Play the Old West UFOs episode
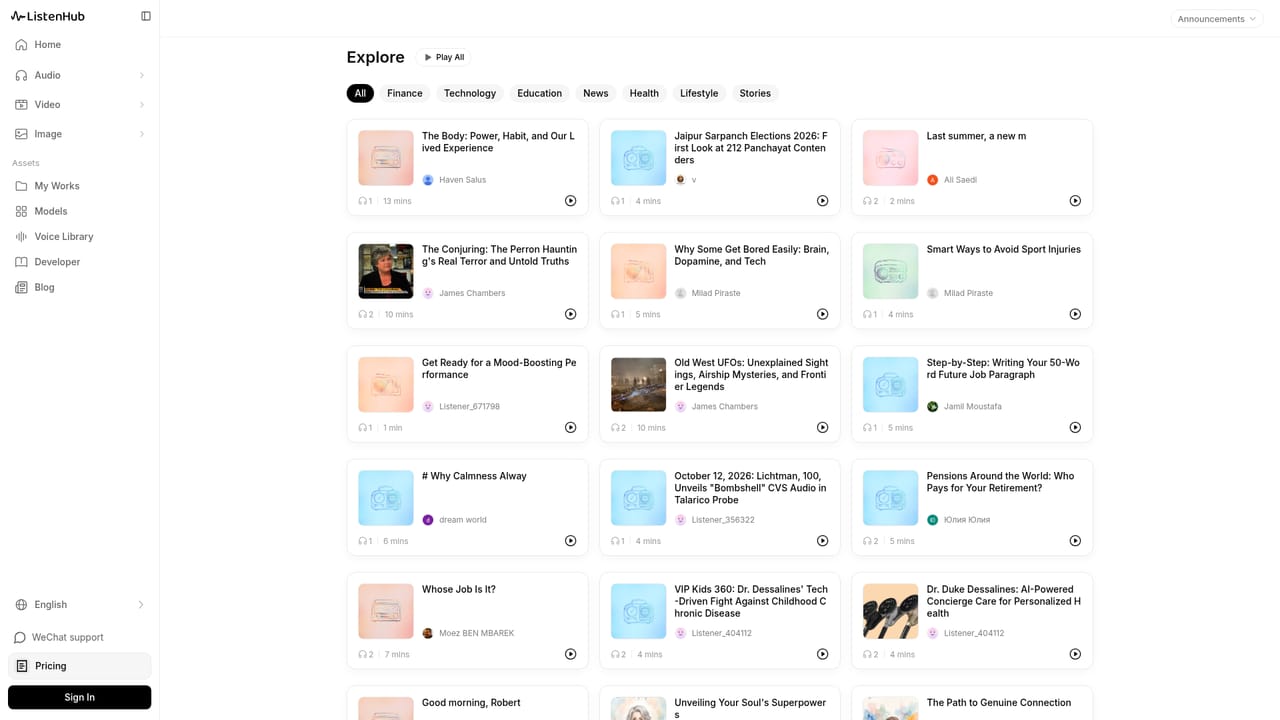The image size is (1280, 720). tap(822, 427)
